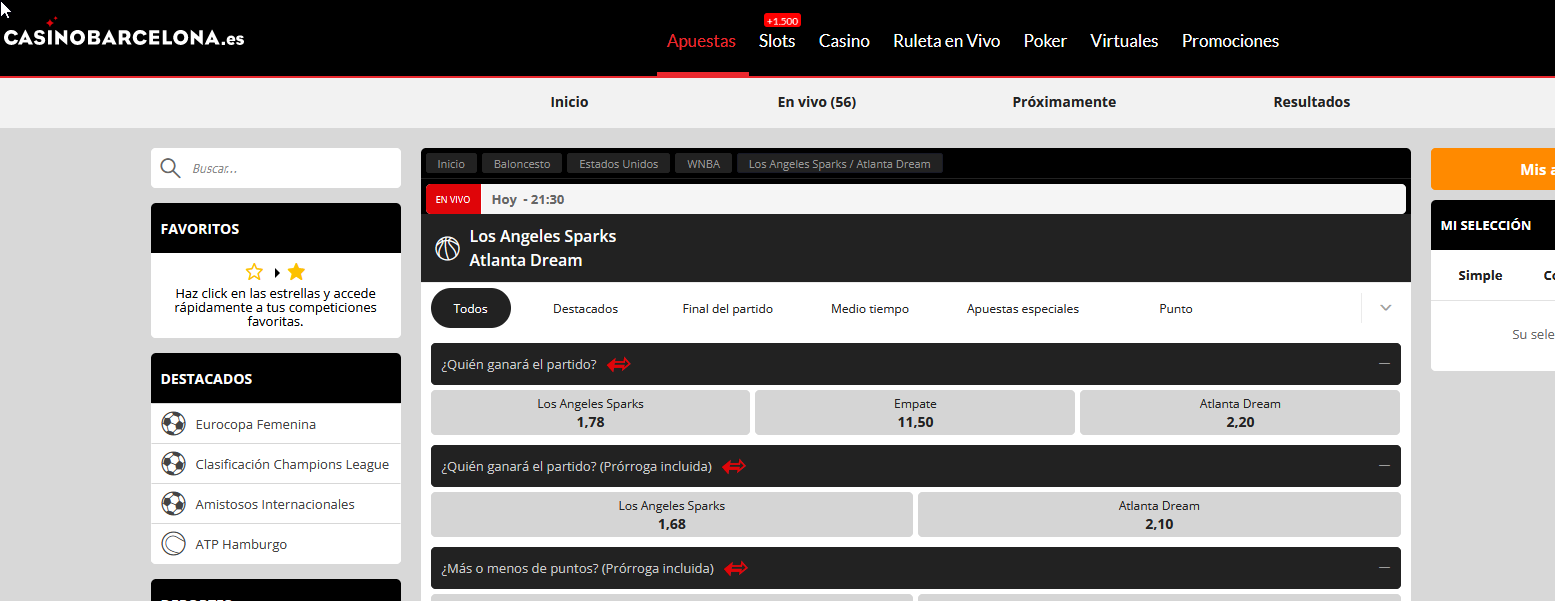This screenshot has height=601, width=1555.
Task: Select the Punto filter
Action: [1176, 308]
